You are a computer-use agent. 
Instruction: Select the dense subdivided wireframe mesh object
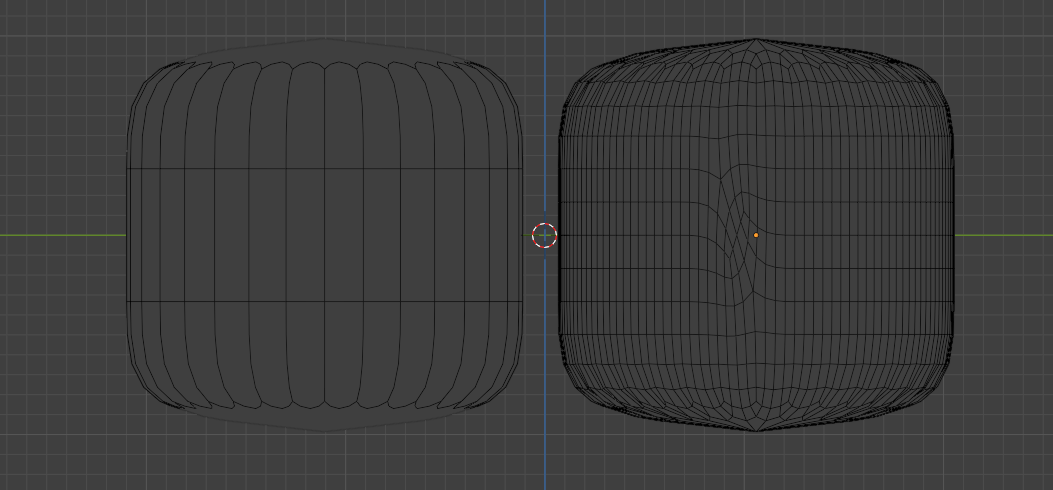coord(756,235)
